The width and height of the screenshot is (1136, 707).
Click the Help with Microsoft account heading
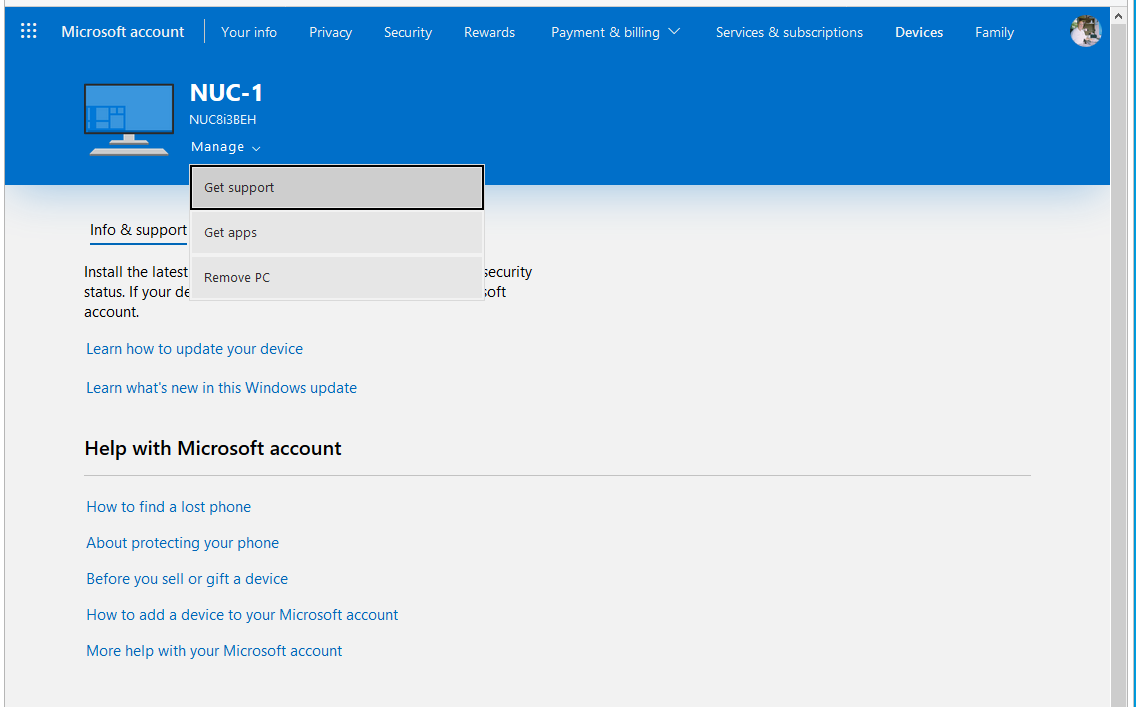pyautogui.click(x=212, y=448)
